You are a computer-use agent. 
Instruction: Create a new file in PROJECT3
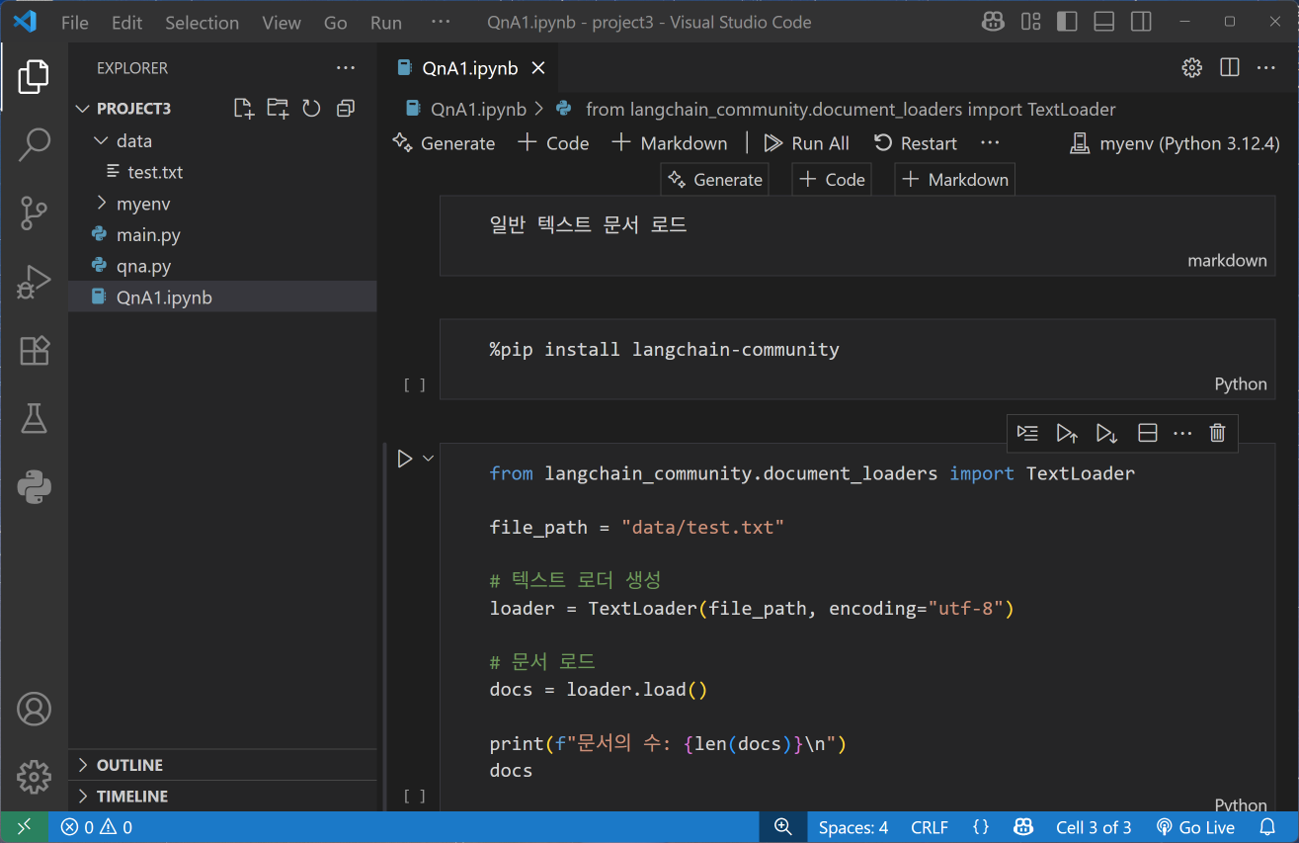(243, 108)
